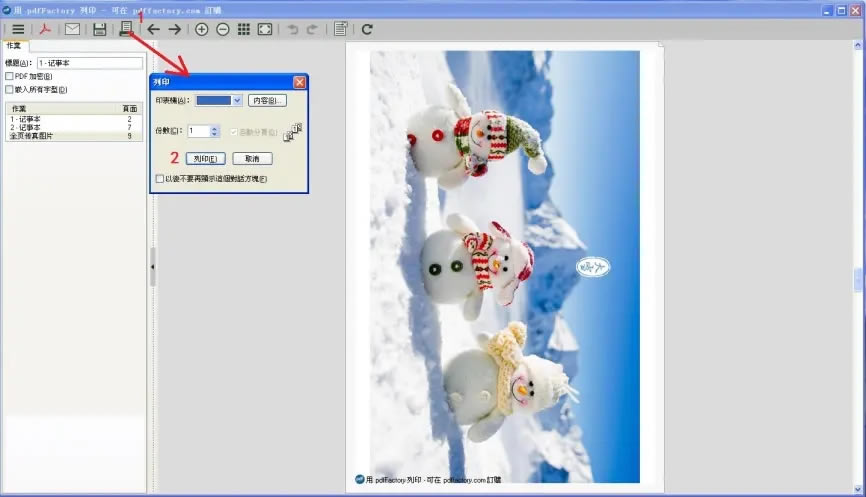Click the printer icon in toolbar
Screen dimensions: 866x497
click(126, 29)
